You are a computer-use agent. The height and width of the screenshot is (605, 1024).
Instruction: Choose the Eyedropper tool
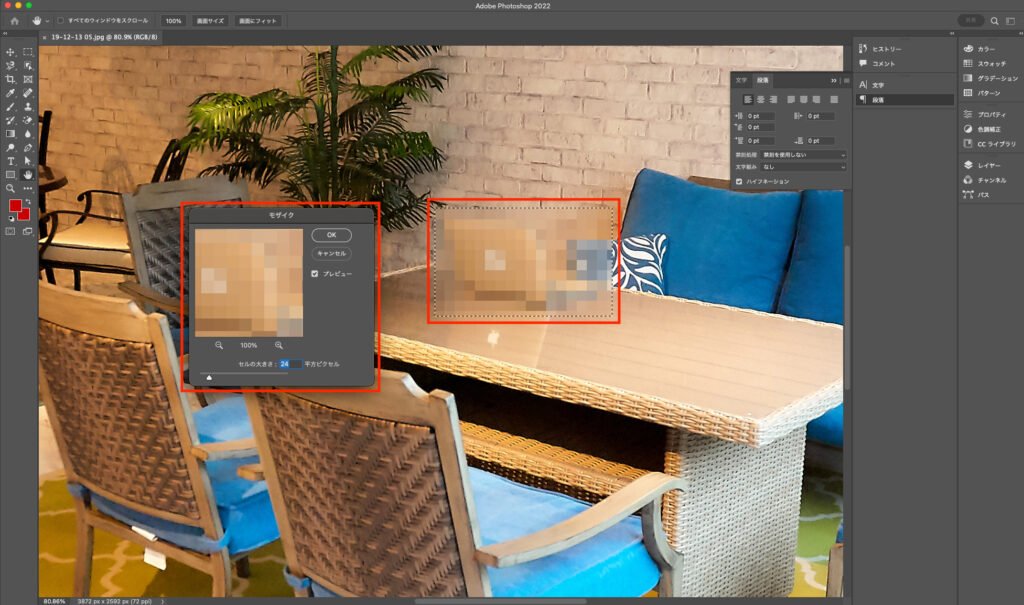[10, 93]
